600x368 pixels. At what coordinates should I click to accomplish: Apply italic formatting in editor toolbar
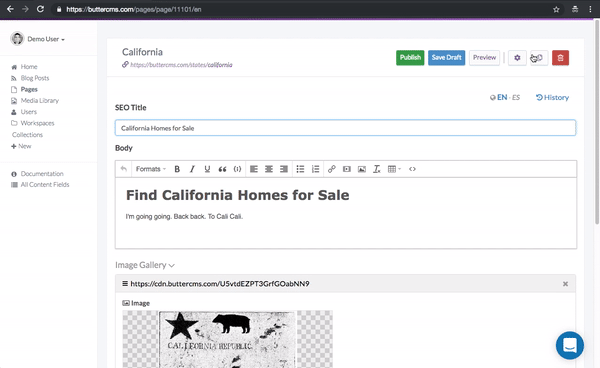(x=192, y=169)
